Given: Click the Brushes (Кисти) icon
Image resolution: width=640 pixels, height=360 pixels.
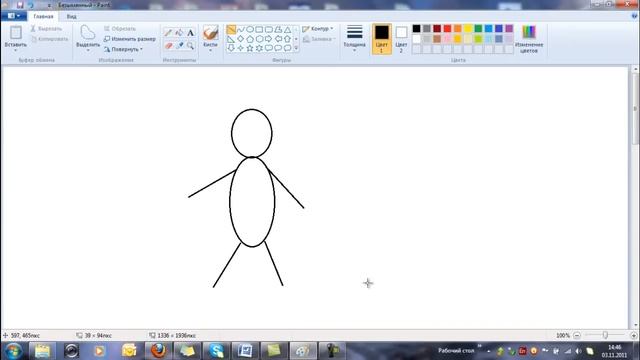Looking at the screenshot, I should click(210, 33).
